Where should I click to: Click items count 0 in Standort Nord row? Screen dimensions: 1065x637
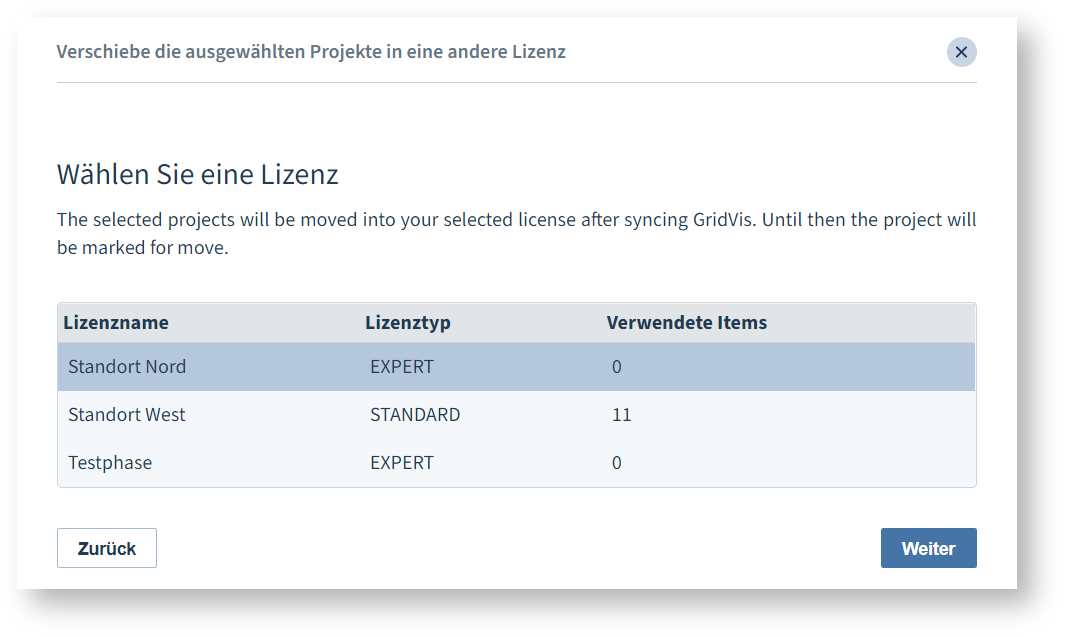pos(617,367)
